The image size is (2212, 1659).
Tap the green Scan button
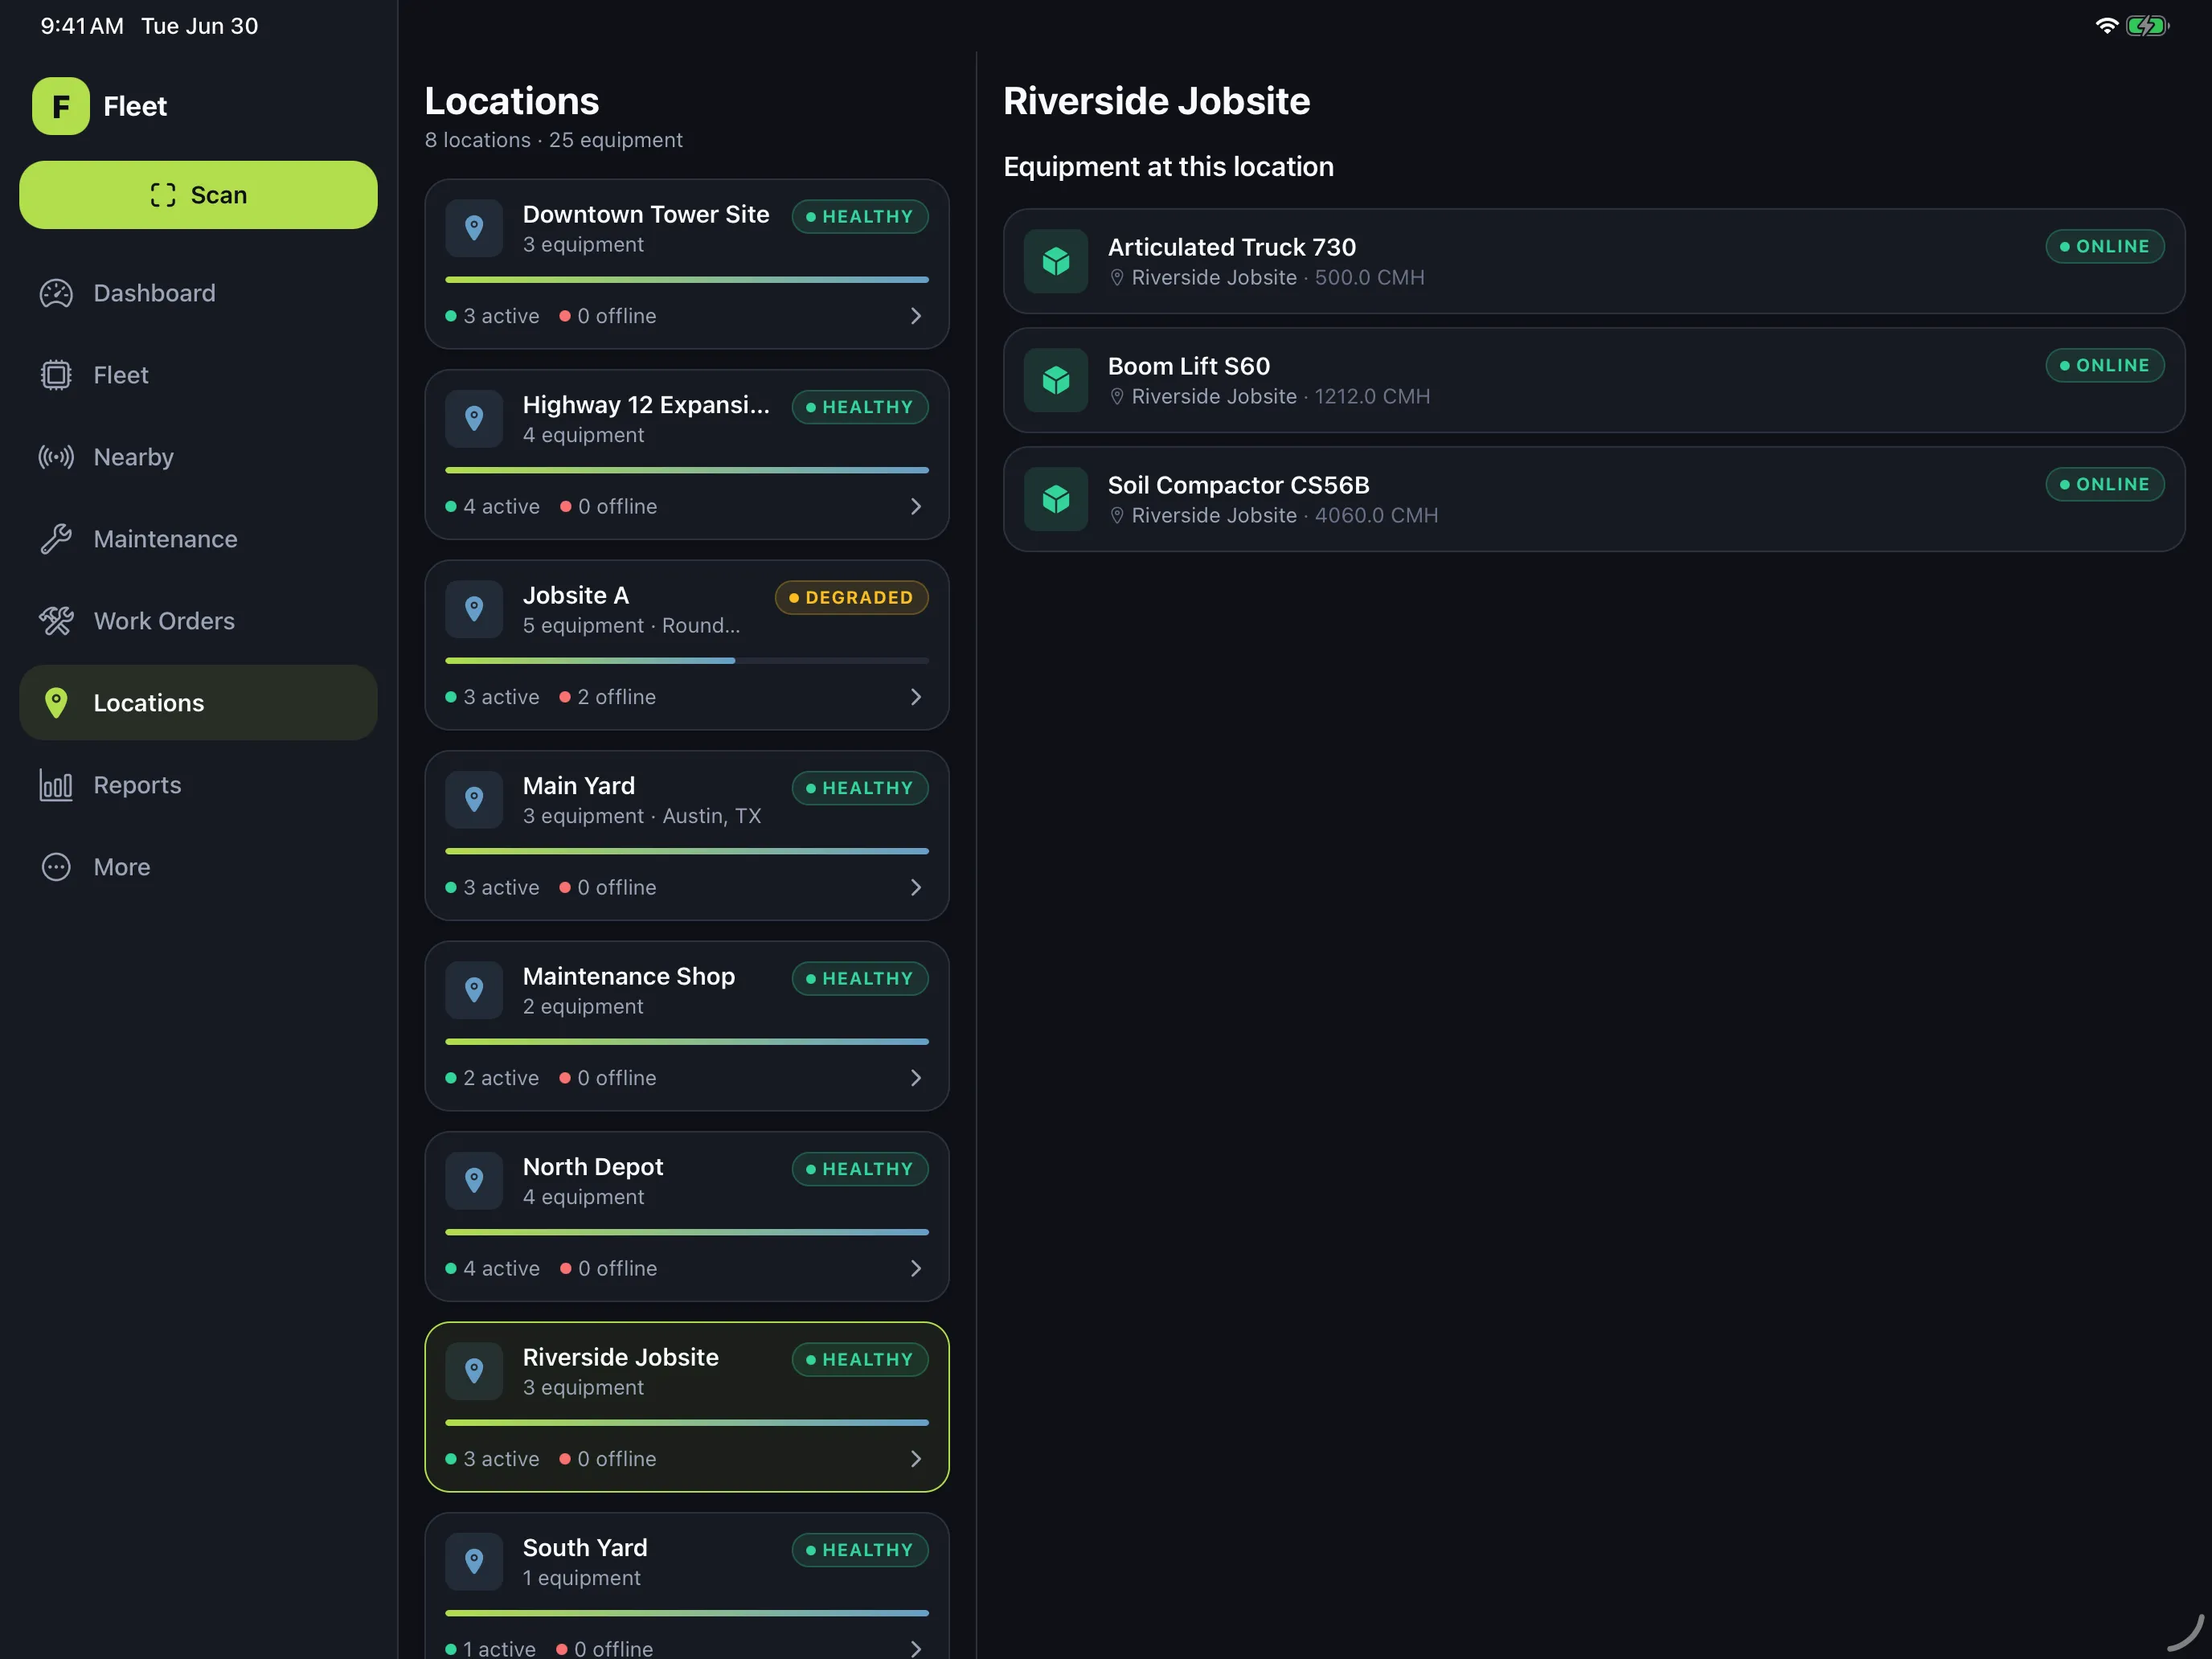(x=198, y=195)
